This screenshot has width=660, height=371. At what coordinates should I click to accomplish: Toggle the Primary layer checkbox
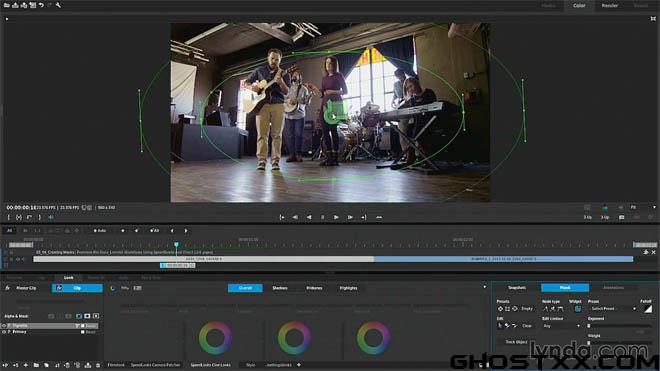[83, 332]
